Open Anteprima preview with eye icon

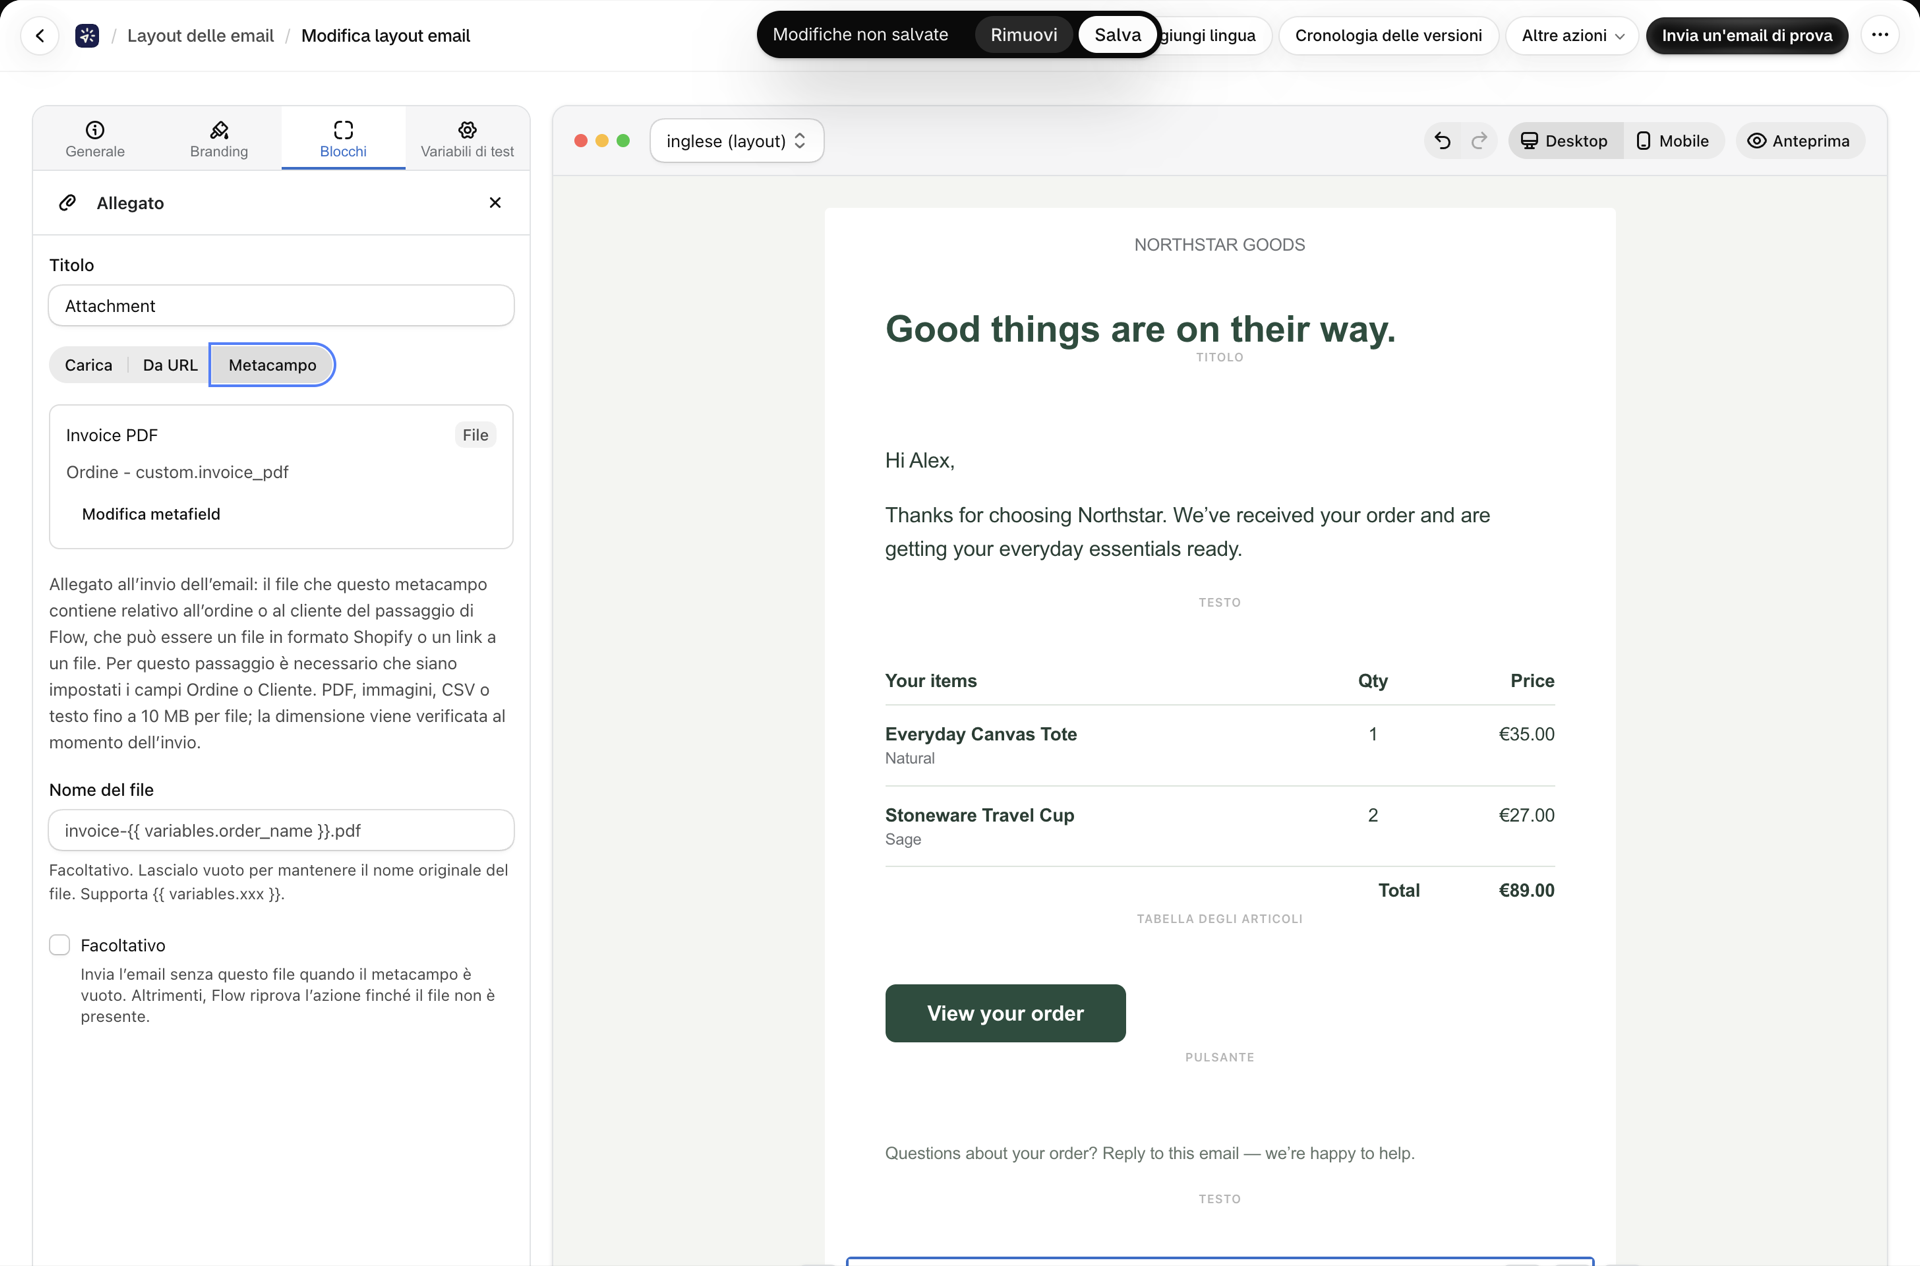1799,141
